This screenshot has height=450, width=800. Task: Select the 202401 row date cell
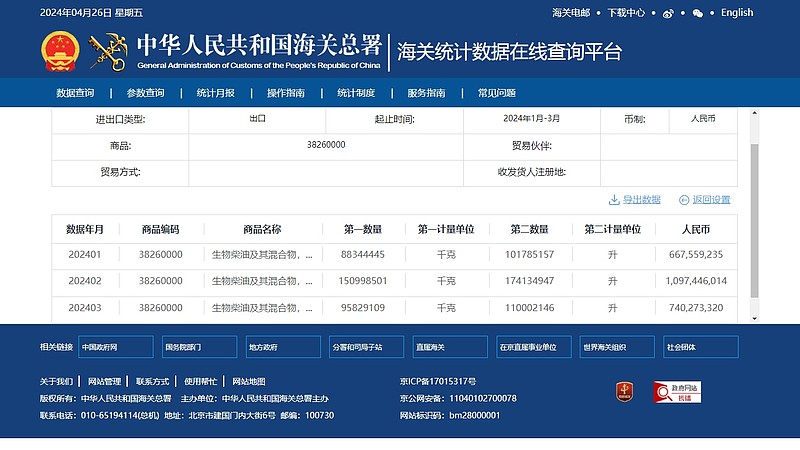click(x=85, y=255)
